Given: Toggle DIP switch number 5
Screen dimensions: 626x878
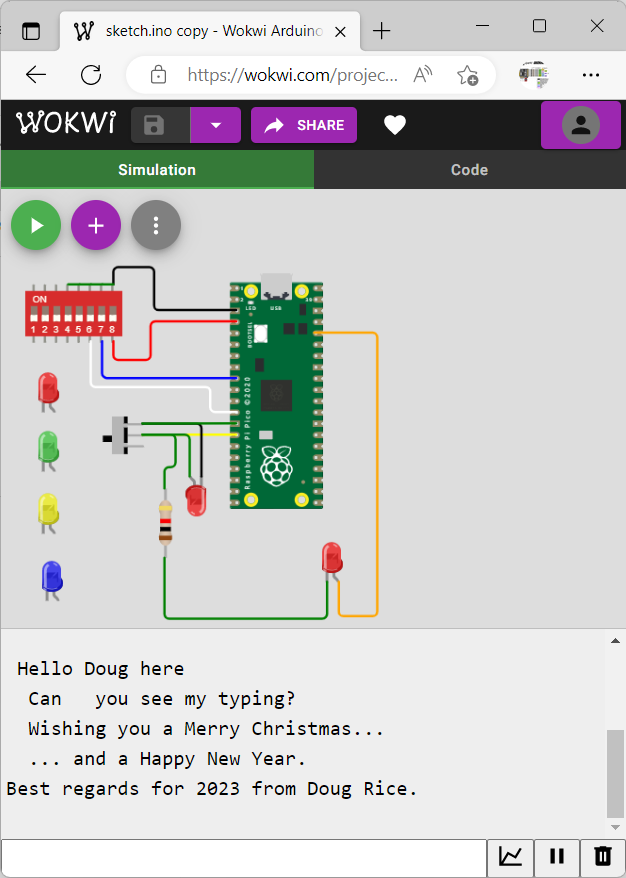Looking at the screenshot, I should 78,314.
